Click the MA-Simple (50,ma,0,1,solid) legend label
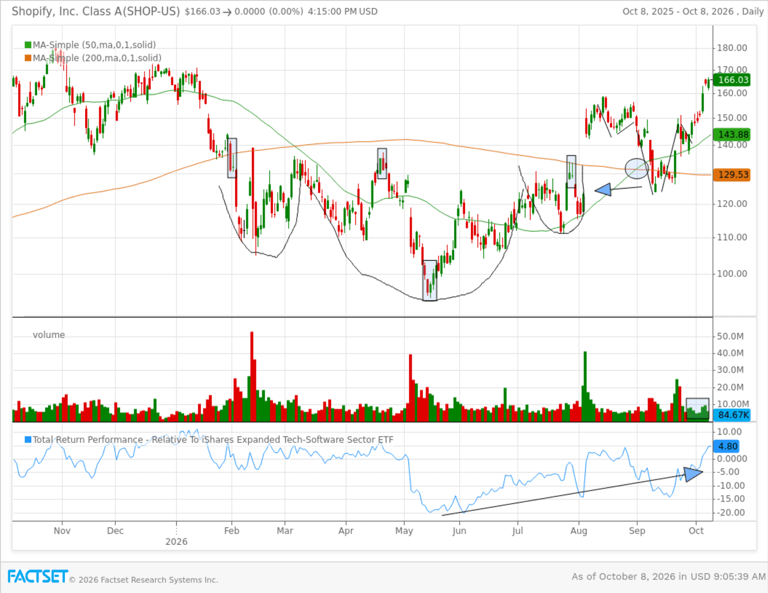The height and width of the screenshot is (593, 768). 94,45
